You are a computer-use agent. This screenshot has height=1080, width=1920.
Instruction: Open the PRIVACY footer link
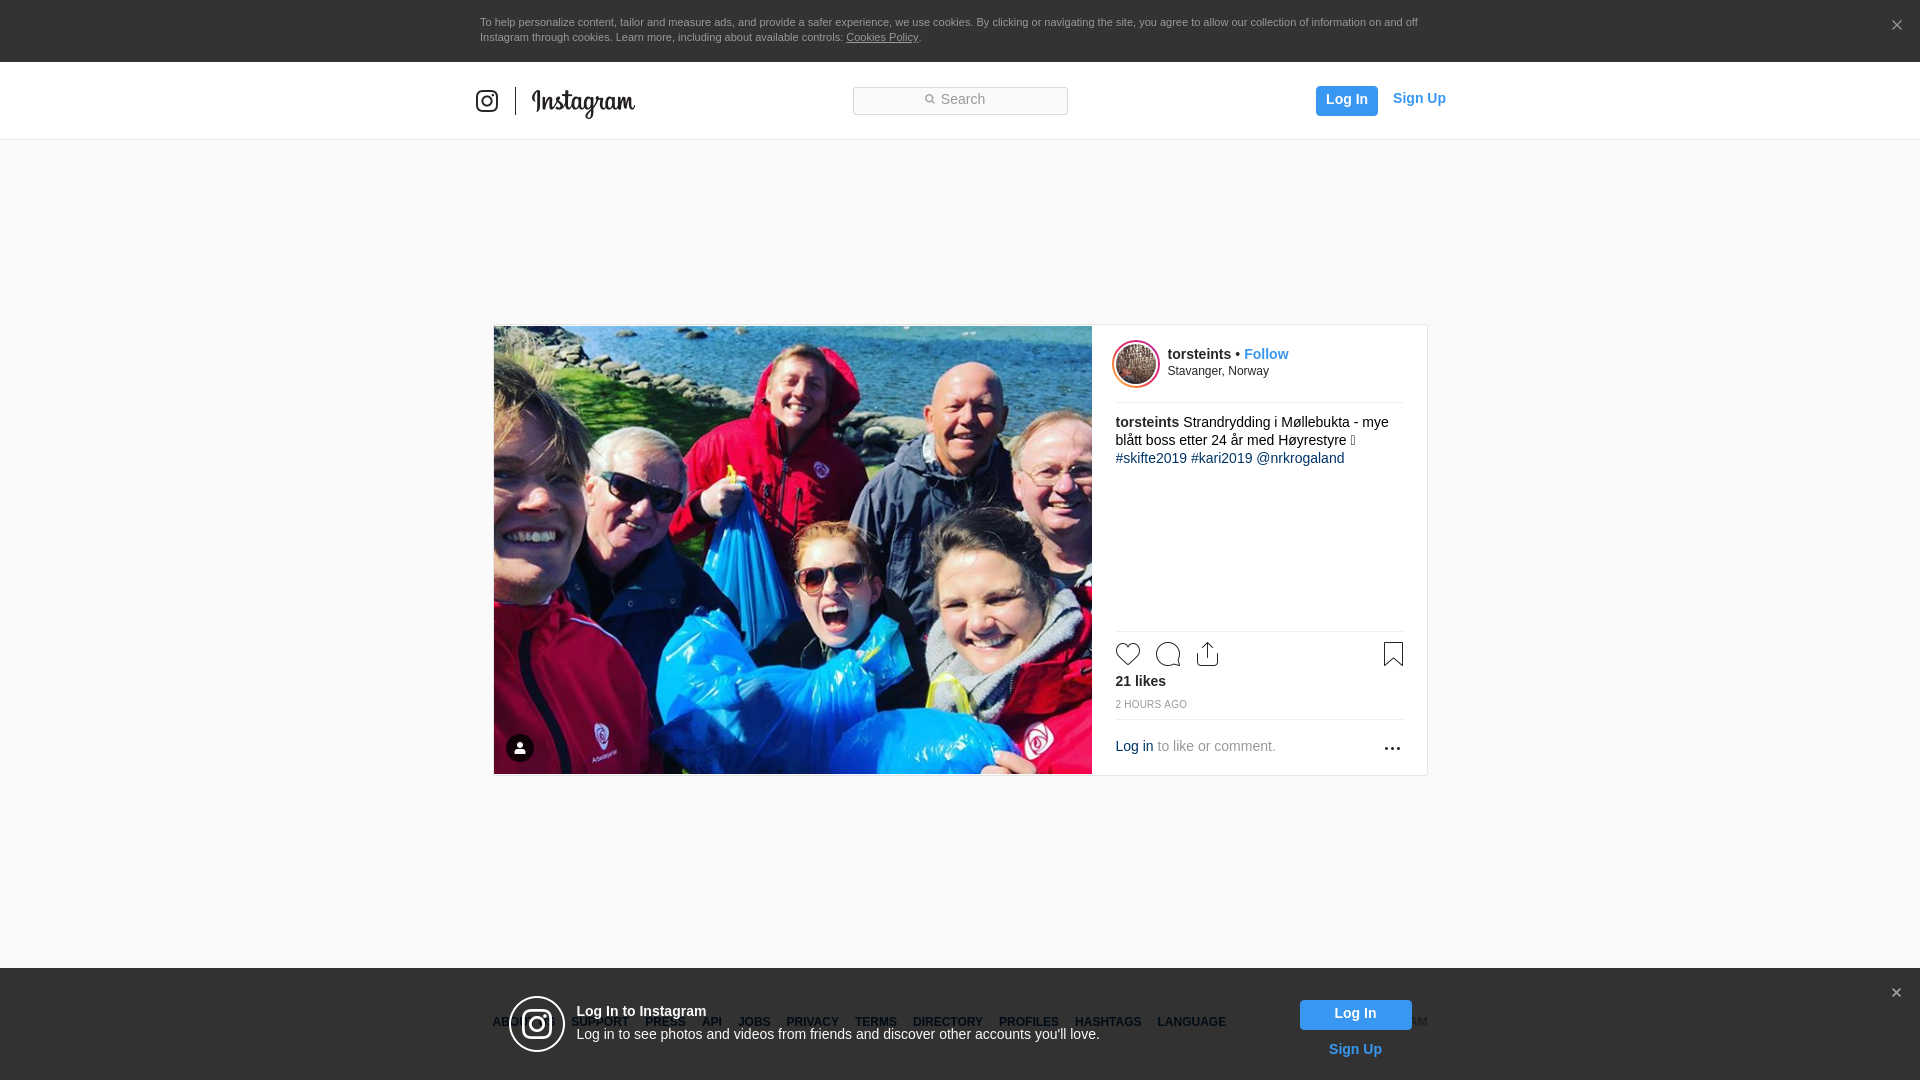pos(812,1022)
